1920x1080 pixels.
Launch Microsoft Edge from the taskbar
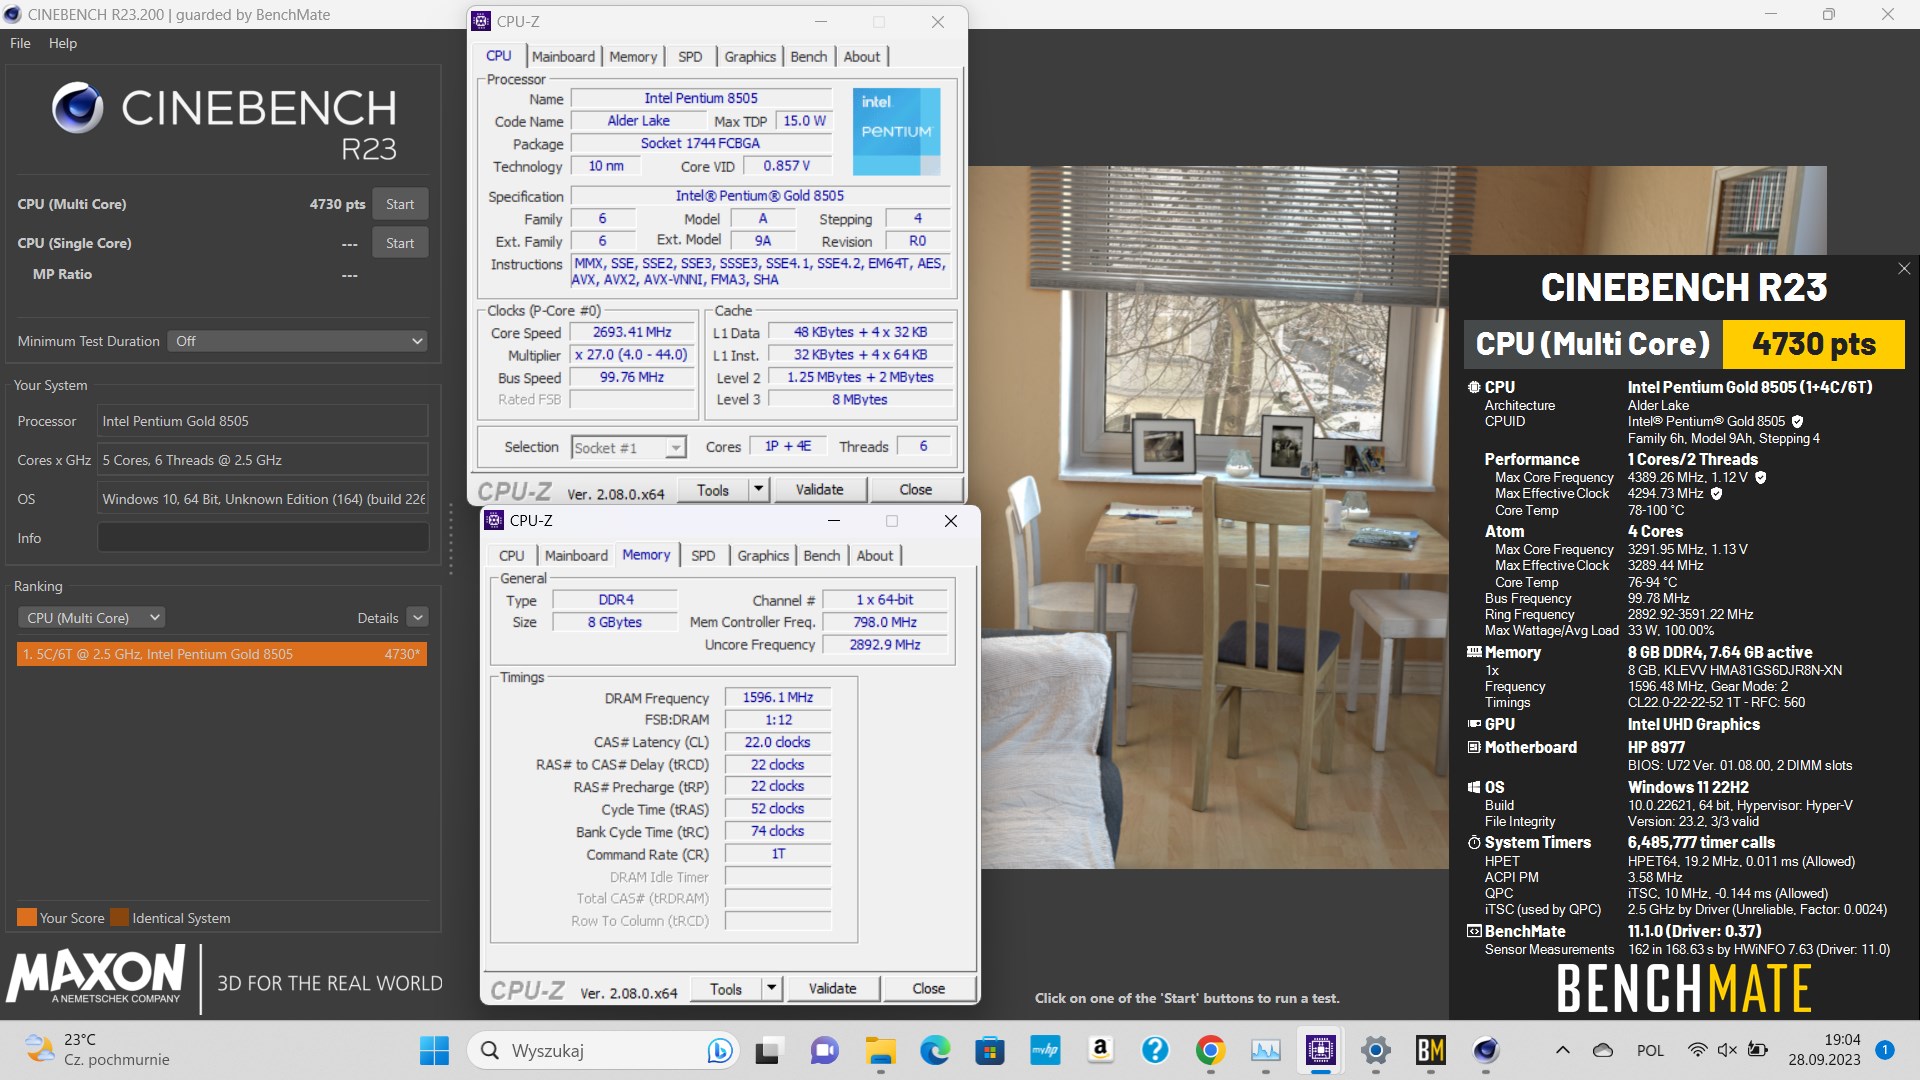point(935,1051)
